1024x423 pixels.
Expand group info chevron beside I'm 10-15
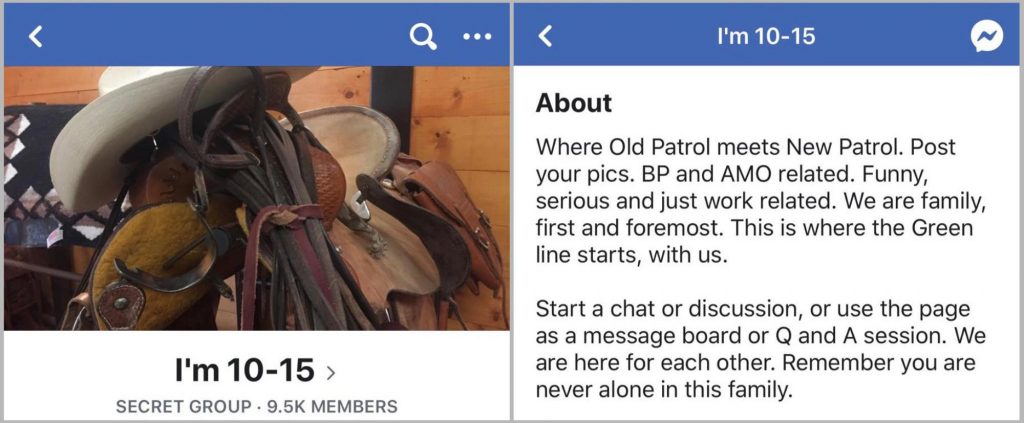pyautogui.click(x=331, y=374)
